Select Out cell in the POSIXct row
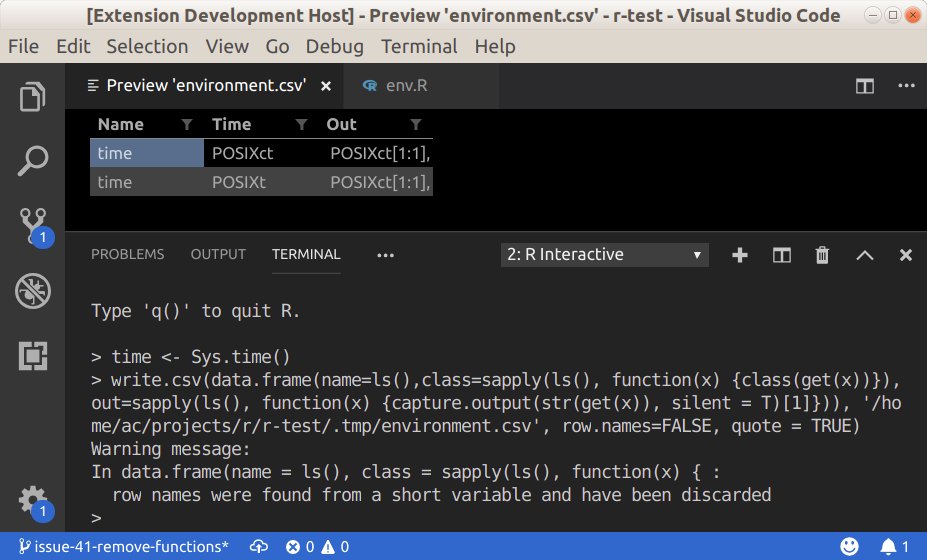Viewport: 927px width, 560px height. 376,153
